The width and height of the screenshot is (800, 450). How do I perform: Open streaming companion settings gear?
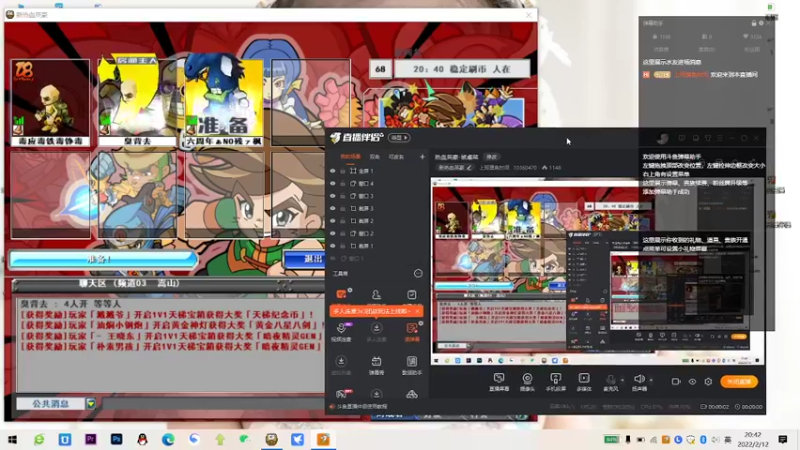708,381
